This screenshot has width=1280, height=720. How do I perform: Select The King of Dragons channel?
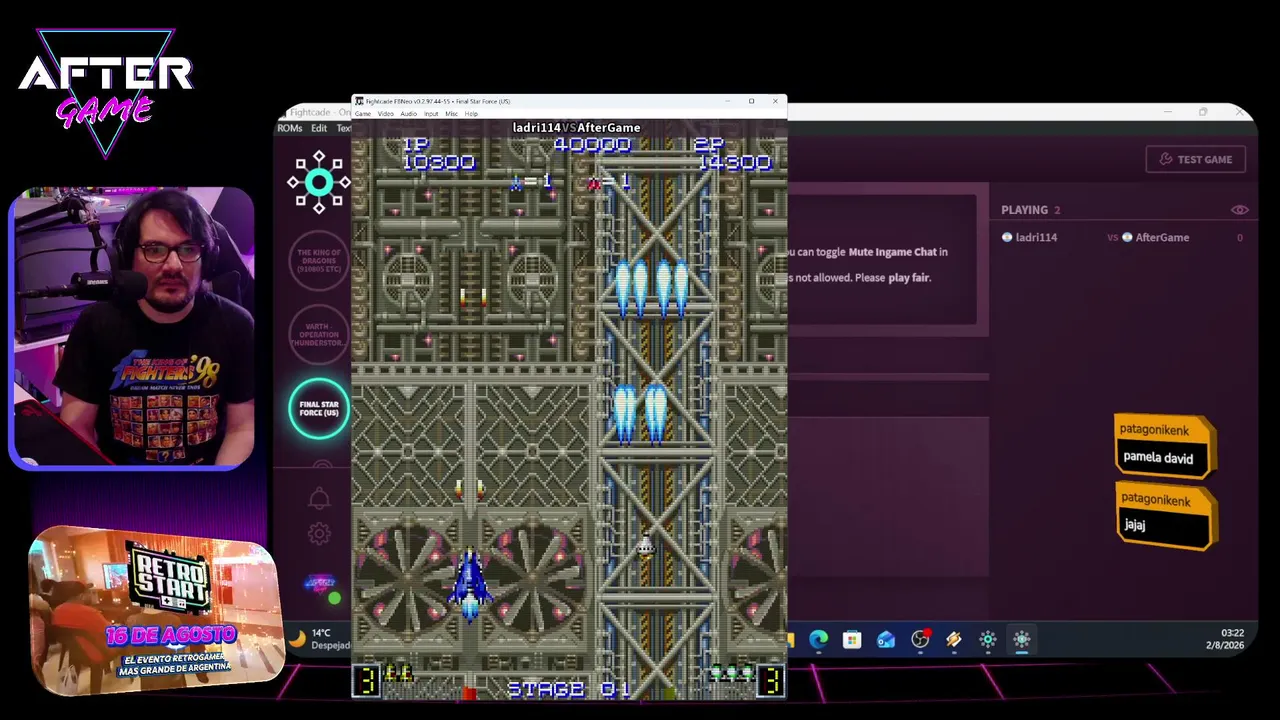coord(318,261)
